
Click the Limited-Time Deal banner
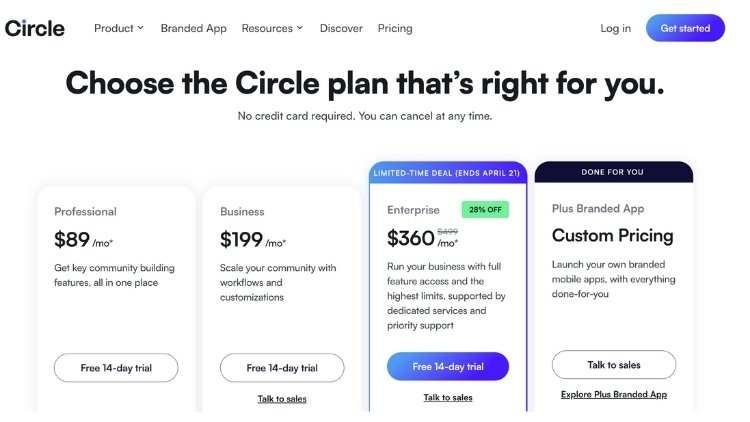click(x=448, y=173)
